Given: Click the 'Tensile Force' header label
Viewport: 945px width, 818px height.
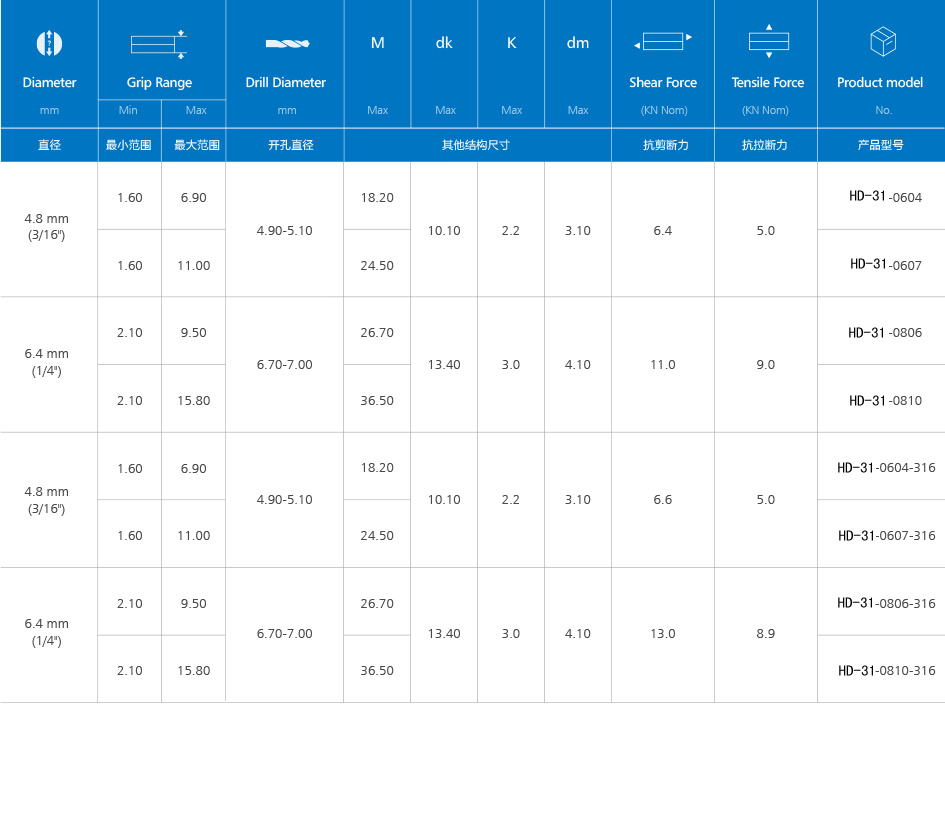Looking at the screenshot, I should 768,83.
